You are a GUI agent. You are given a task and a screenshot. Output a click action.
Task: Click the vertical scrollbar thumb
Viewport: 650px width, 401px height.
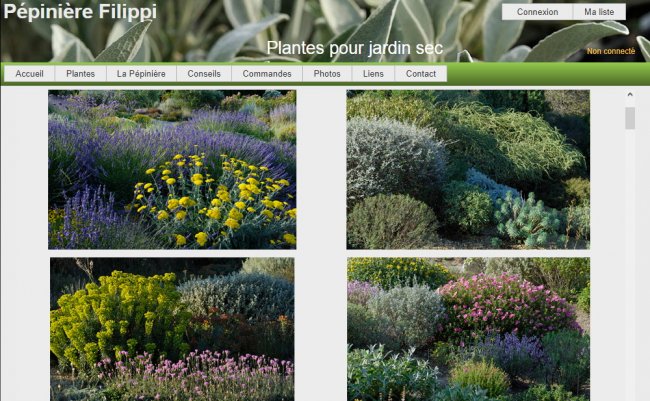coord(630,119)
